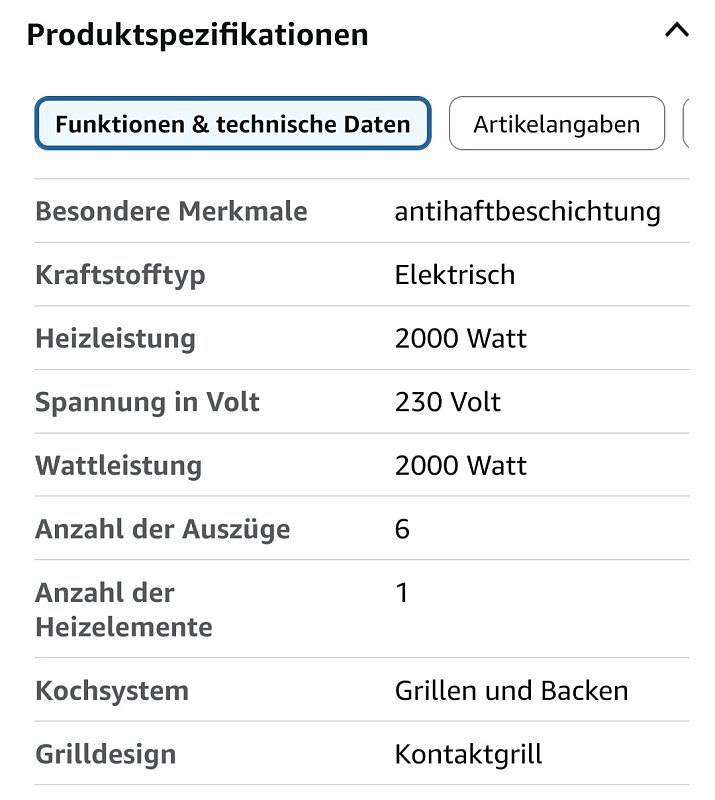Click the Spannung in Volt label
The image size is (715, 800).
click(147, 402)
